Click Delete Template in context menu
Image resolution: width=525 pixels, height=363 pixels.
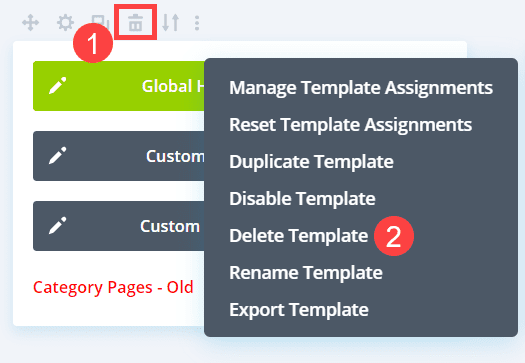pos(299,235)
